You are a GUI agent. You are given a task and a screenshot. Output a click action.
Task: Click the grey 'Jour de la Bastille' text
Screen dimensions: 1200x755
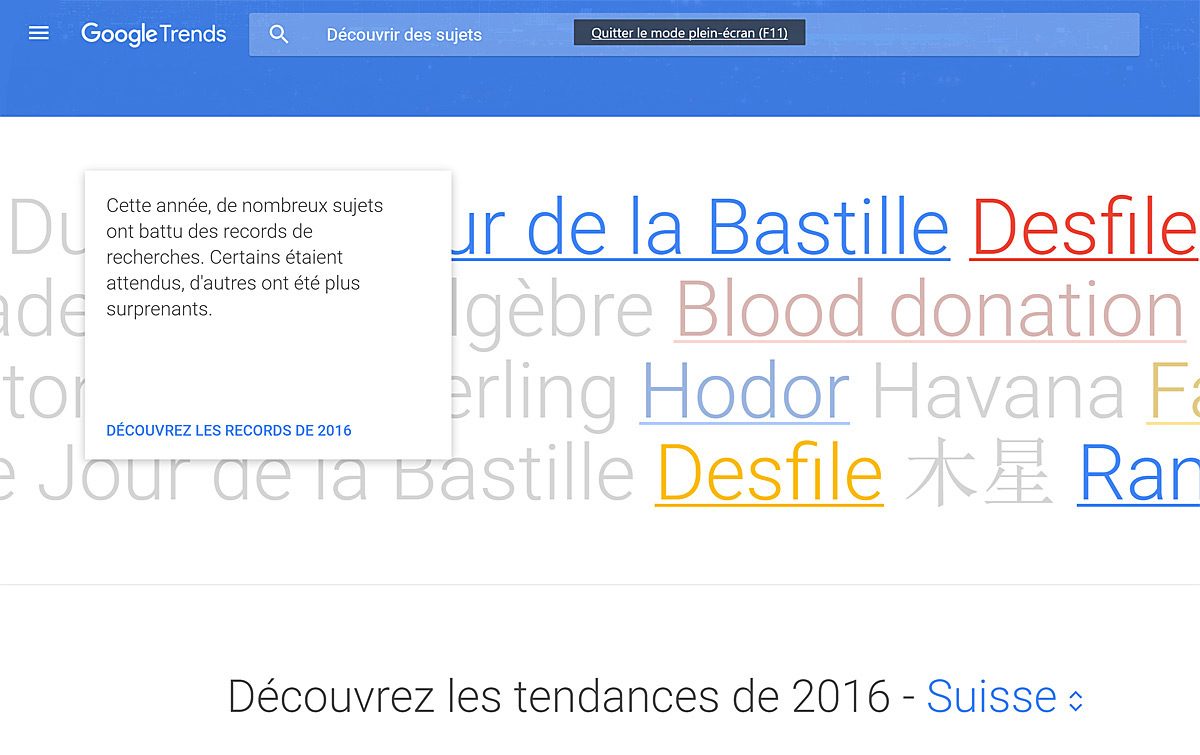(336, 473)
